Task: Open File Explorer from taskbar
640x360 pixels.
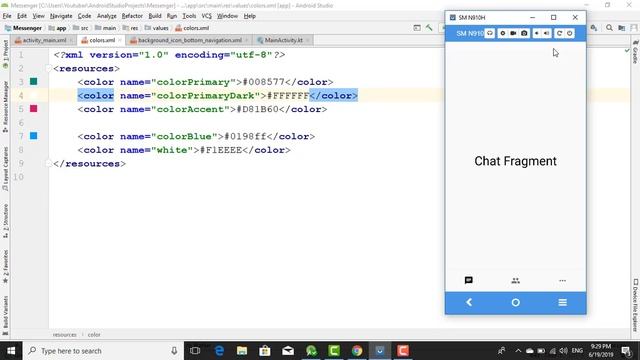Action: pos(242,351)
